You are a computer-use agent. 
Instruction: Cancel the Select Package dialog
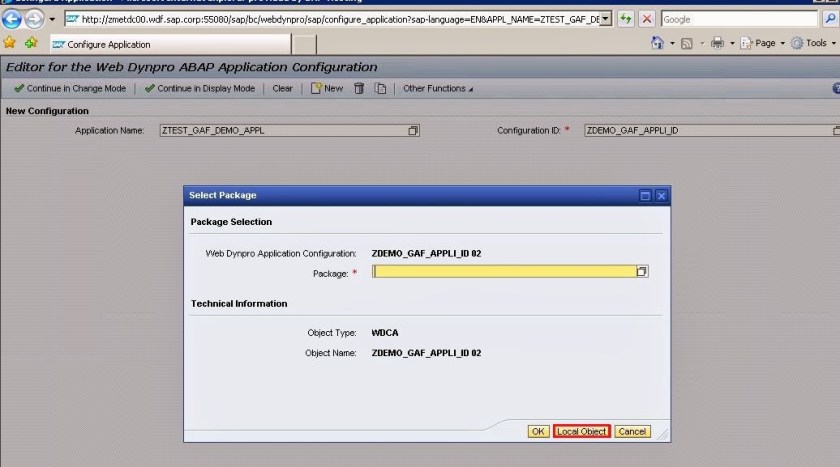pyautogui.click(x=632, y=432)
